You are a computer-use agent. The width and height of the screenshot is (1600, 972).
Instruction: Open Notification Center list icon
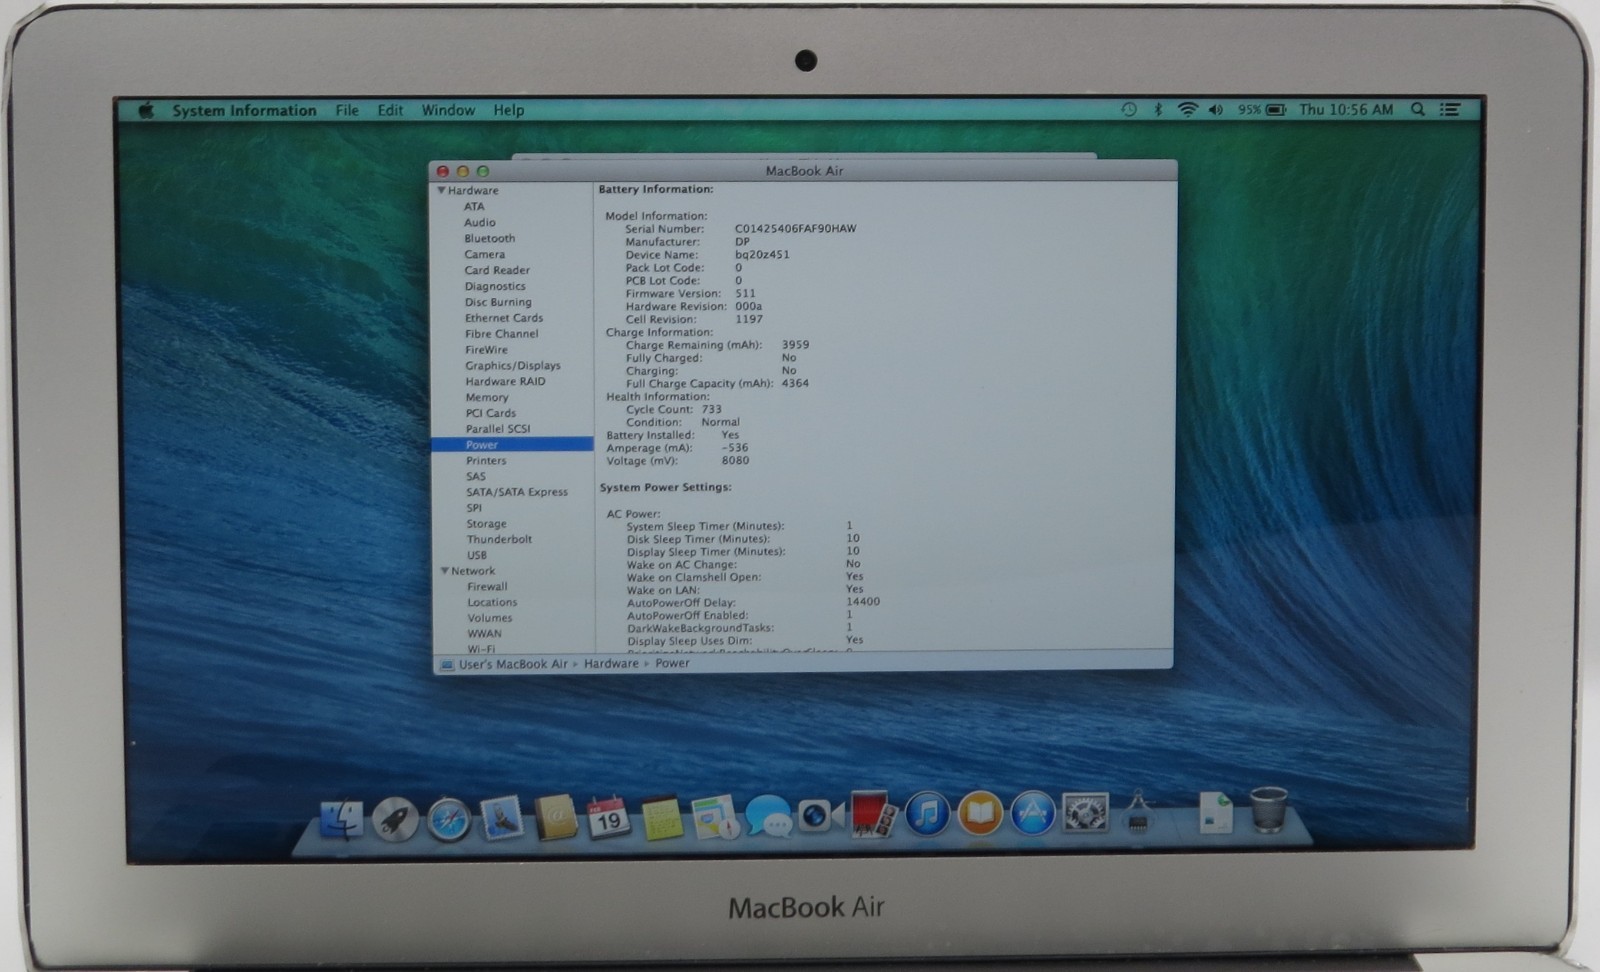point(1450,110)
